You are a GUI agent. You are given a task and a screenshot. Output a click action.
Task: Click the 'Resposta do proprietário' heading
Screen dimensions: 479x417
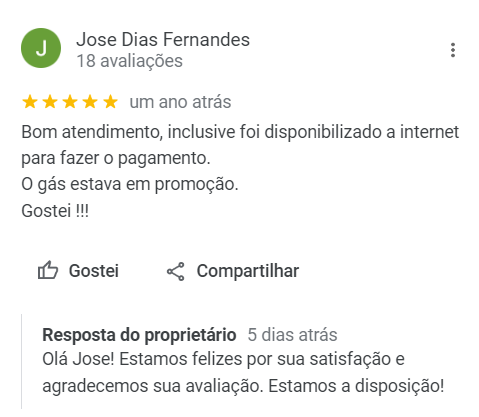pos(139,335)
